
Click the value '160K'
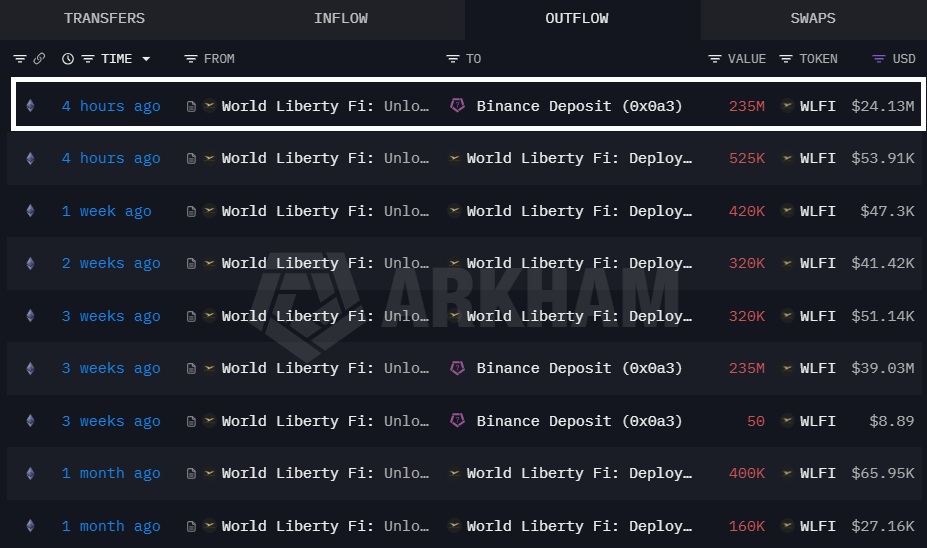(747, 526)
